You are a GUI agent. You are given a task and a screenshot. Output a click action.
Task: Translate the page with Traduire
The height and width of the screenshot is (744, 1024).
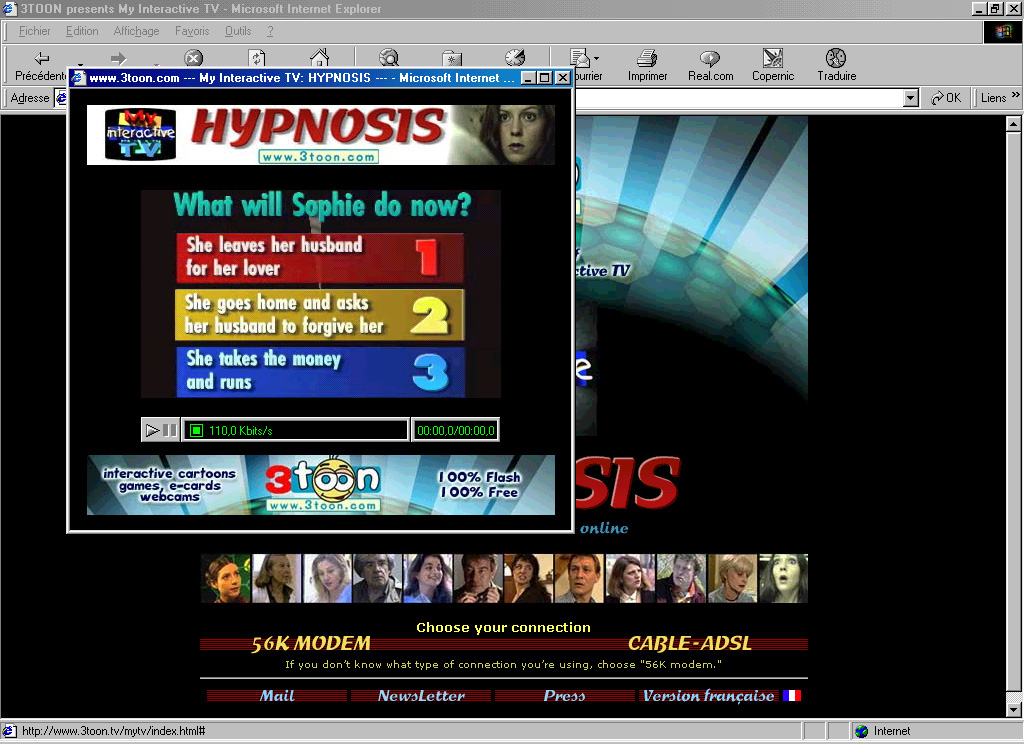[x=837, y=65]
